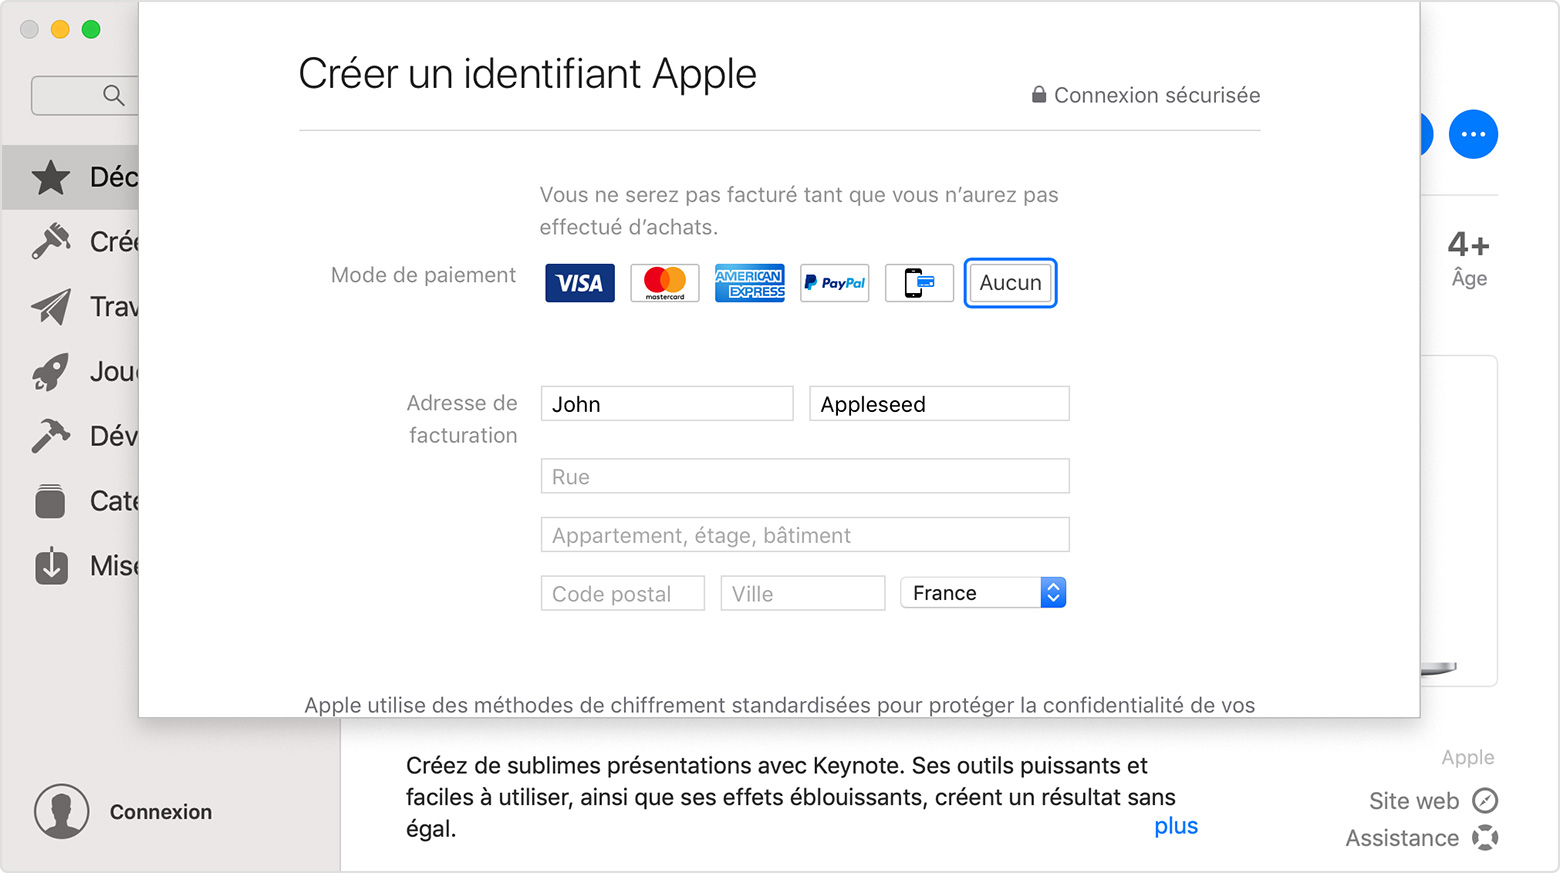This screenshot has width=1560, height=874.
Task: Click the 4+ age rating text
Action: [x=1469, y=244]
